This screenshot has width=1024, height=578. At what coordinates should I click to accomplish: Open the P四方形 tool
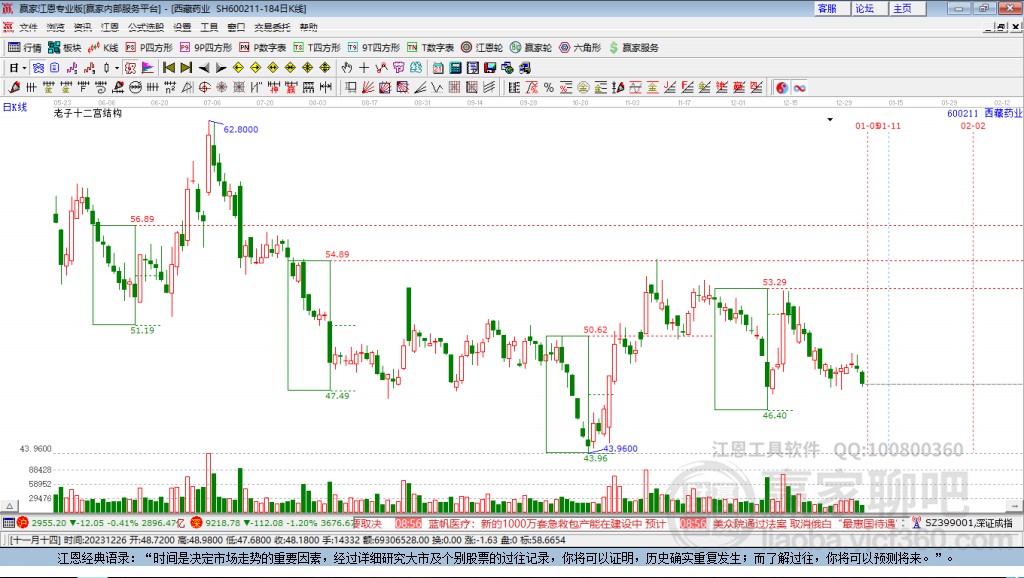(148, 47)
